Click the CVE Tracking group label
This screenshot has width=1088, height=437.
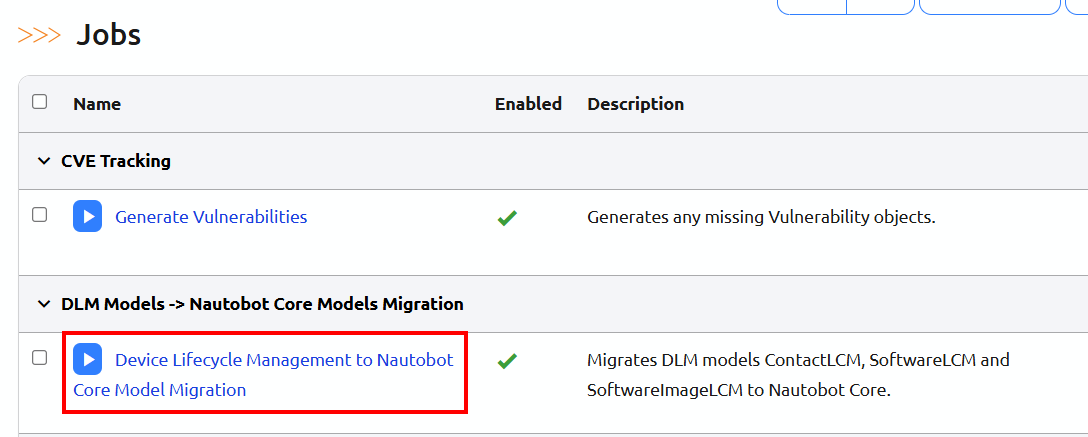tap(116, 161)
